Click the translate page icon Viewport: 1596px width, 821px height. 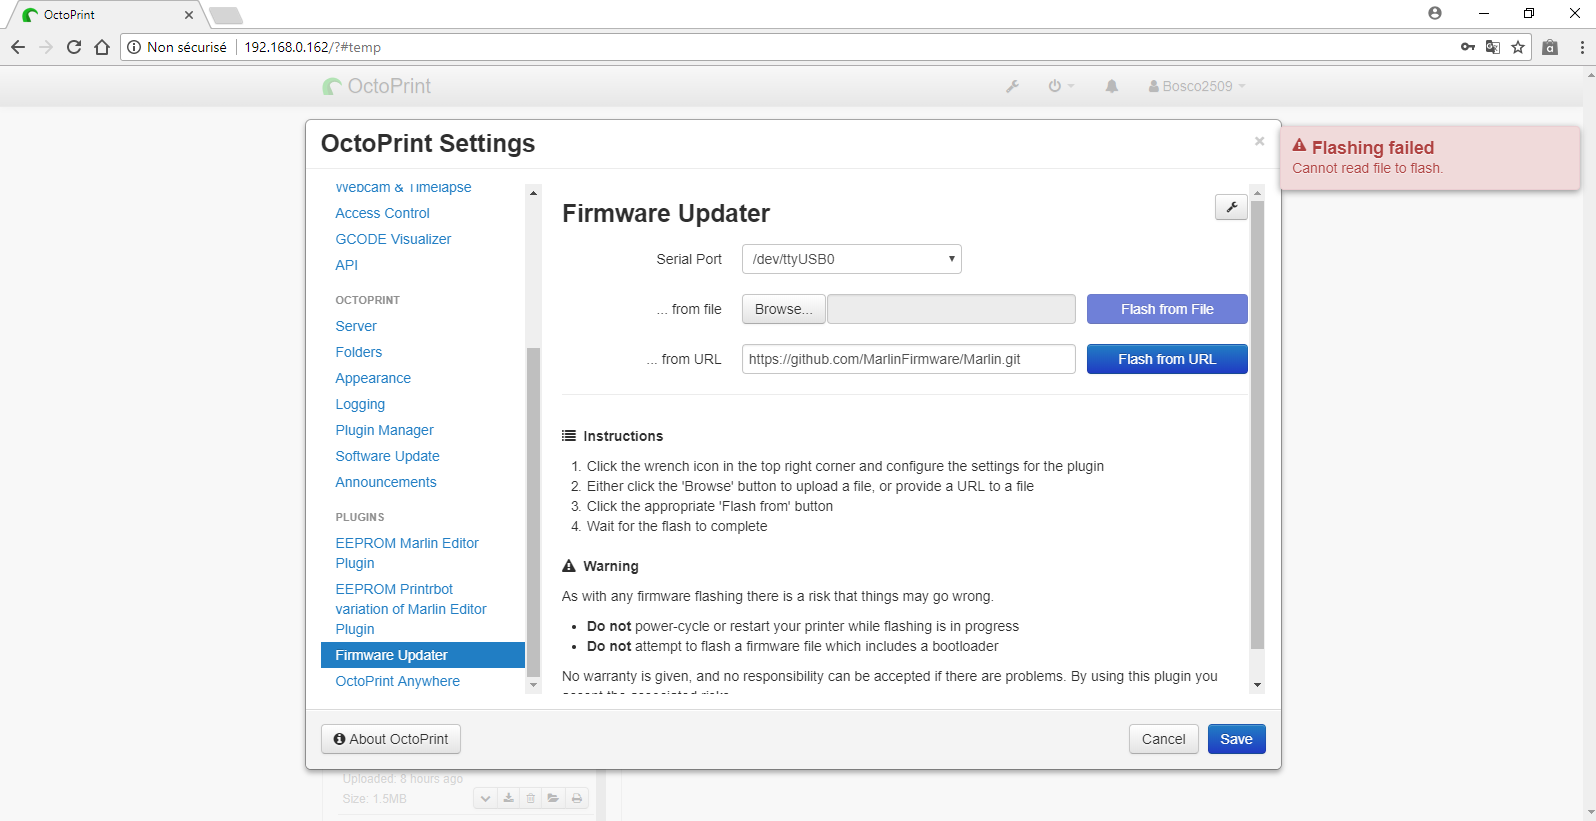pos(1493,47)
